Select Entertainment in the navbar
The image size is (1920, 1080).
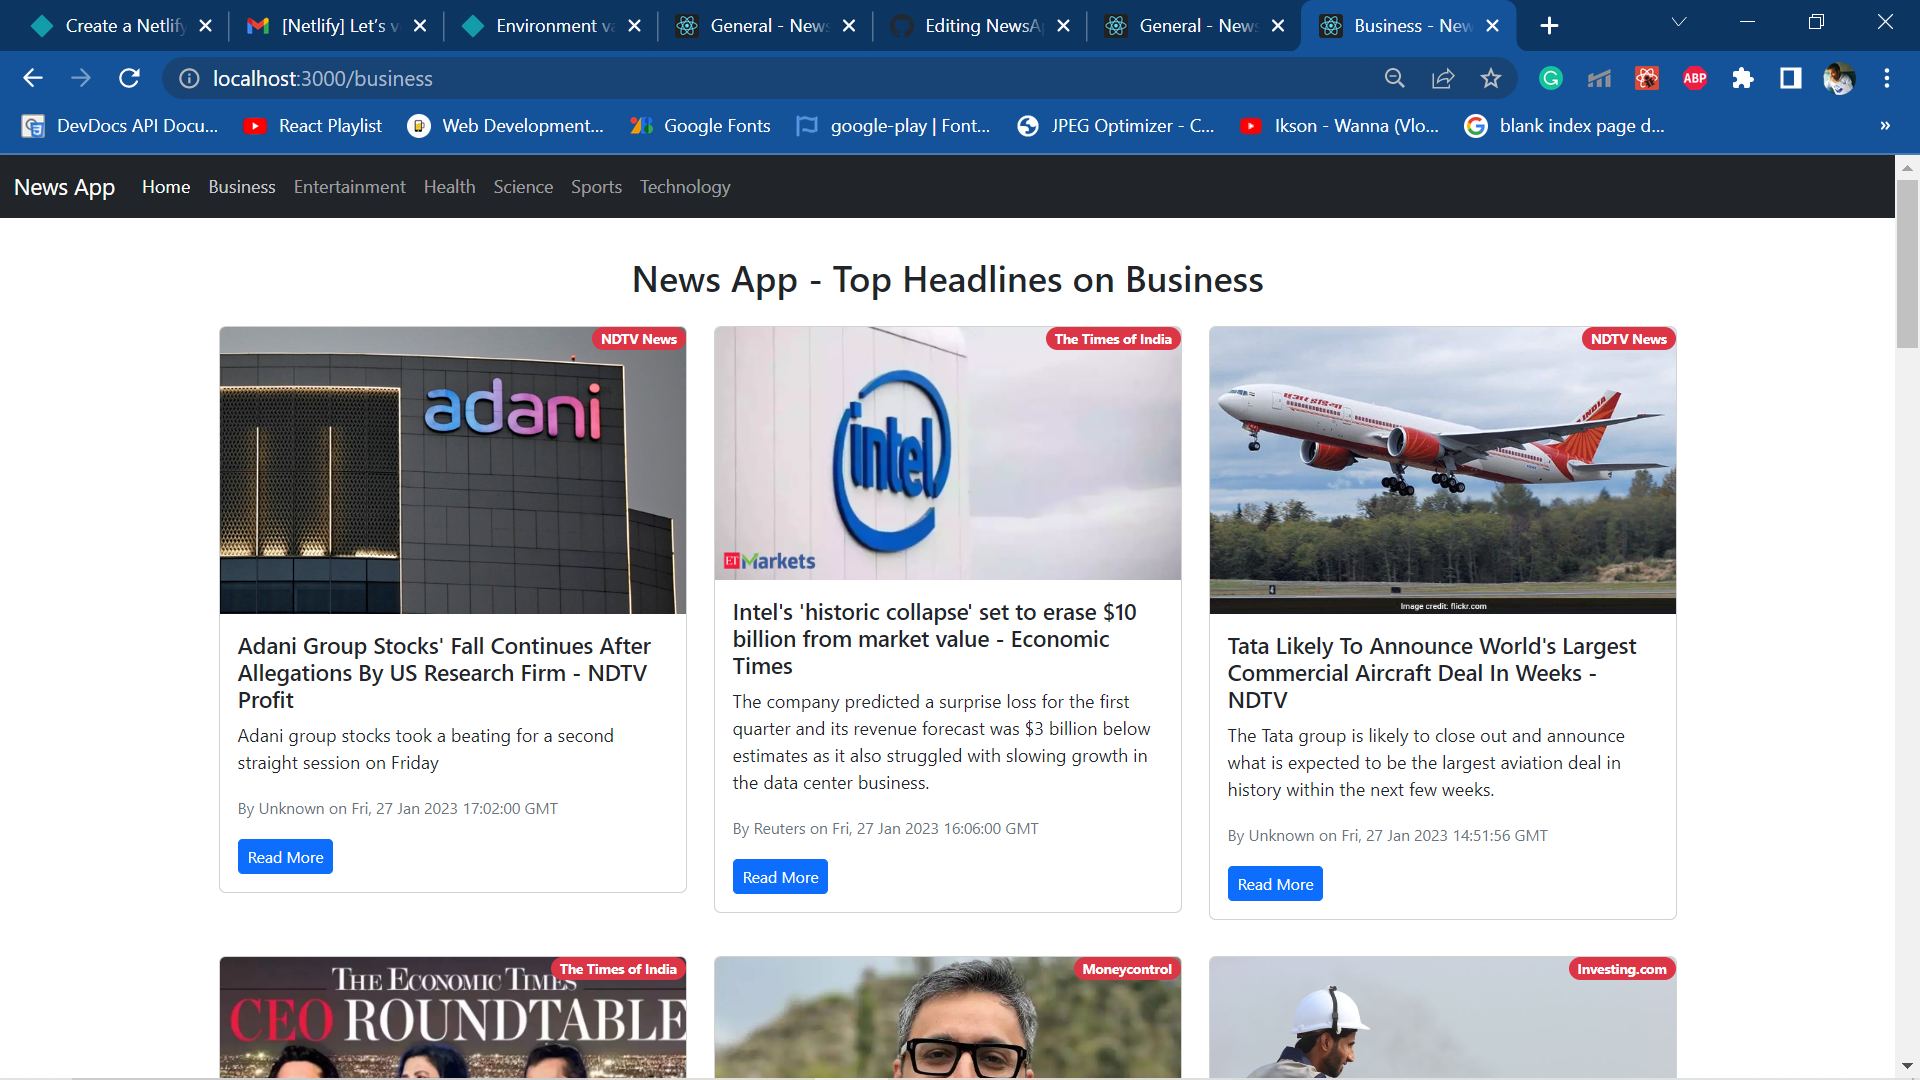coord(349,187)
